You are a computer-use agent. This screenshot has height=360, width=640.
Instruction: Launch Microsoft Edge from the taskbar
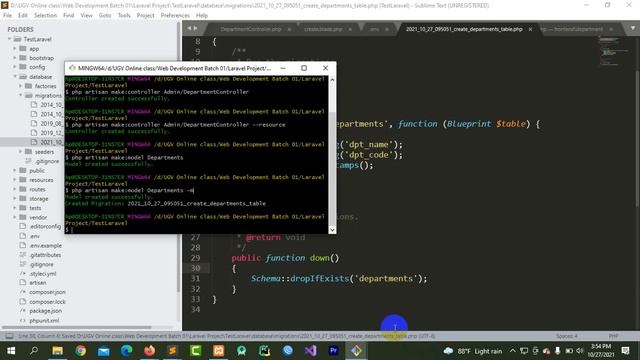click(x=127, y=351)
